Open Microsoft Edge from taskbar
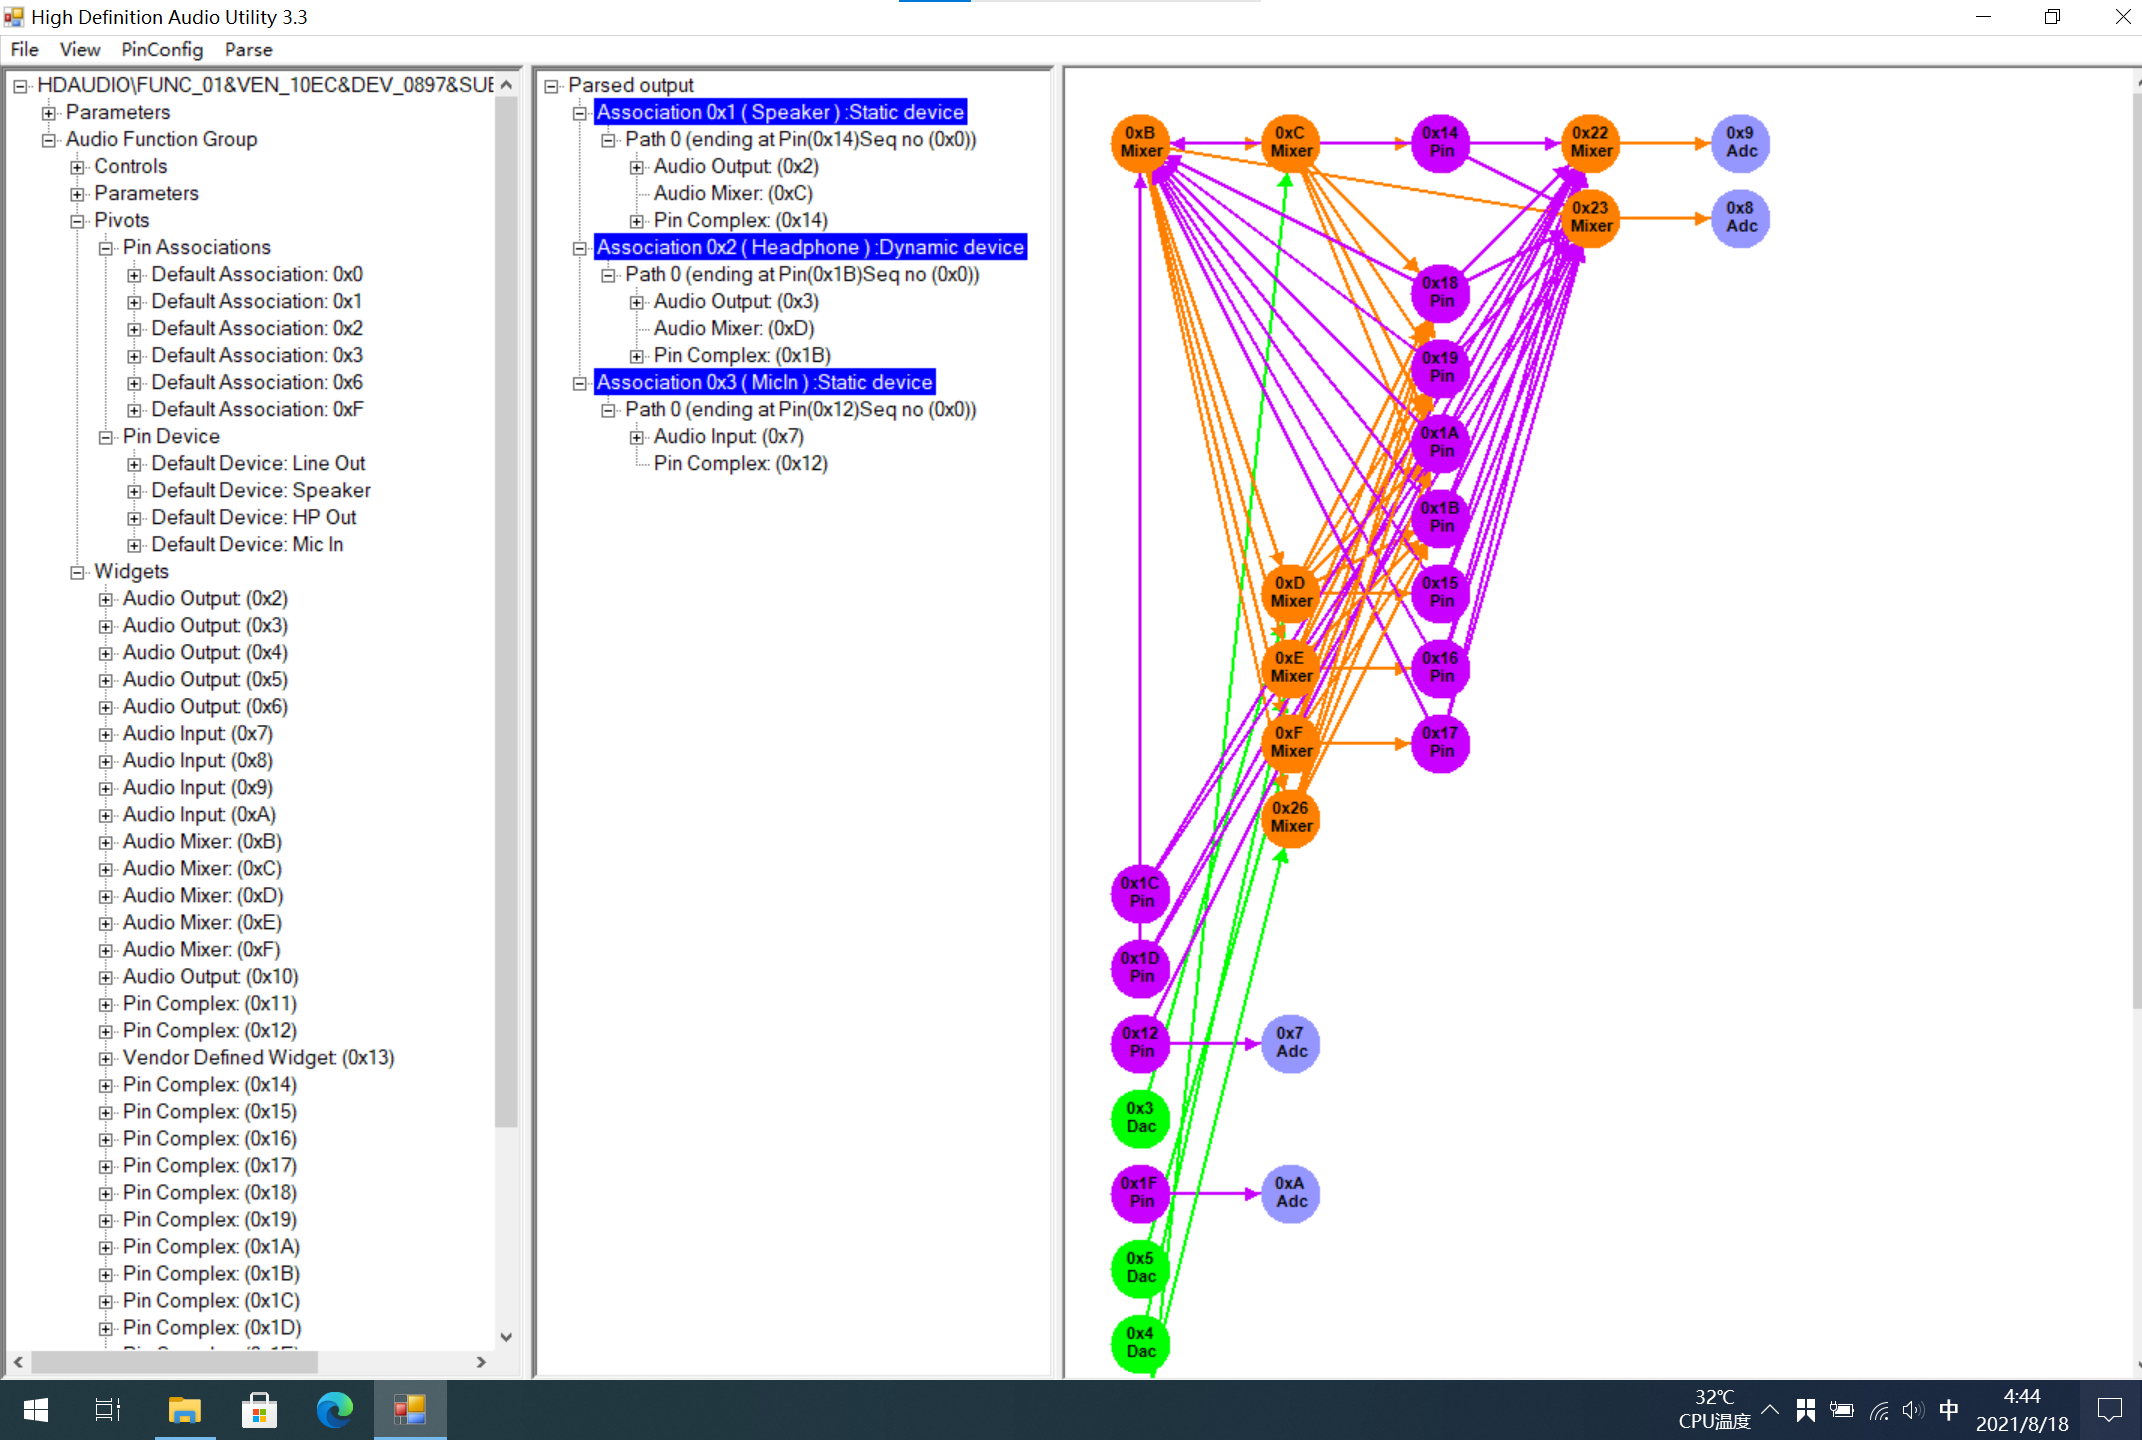Viewport: 2142px width, 1440px height. [334, 1410]
